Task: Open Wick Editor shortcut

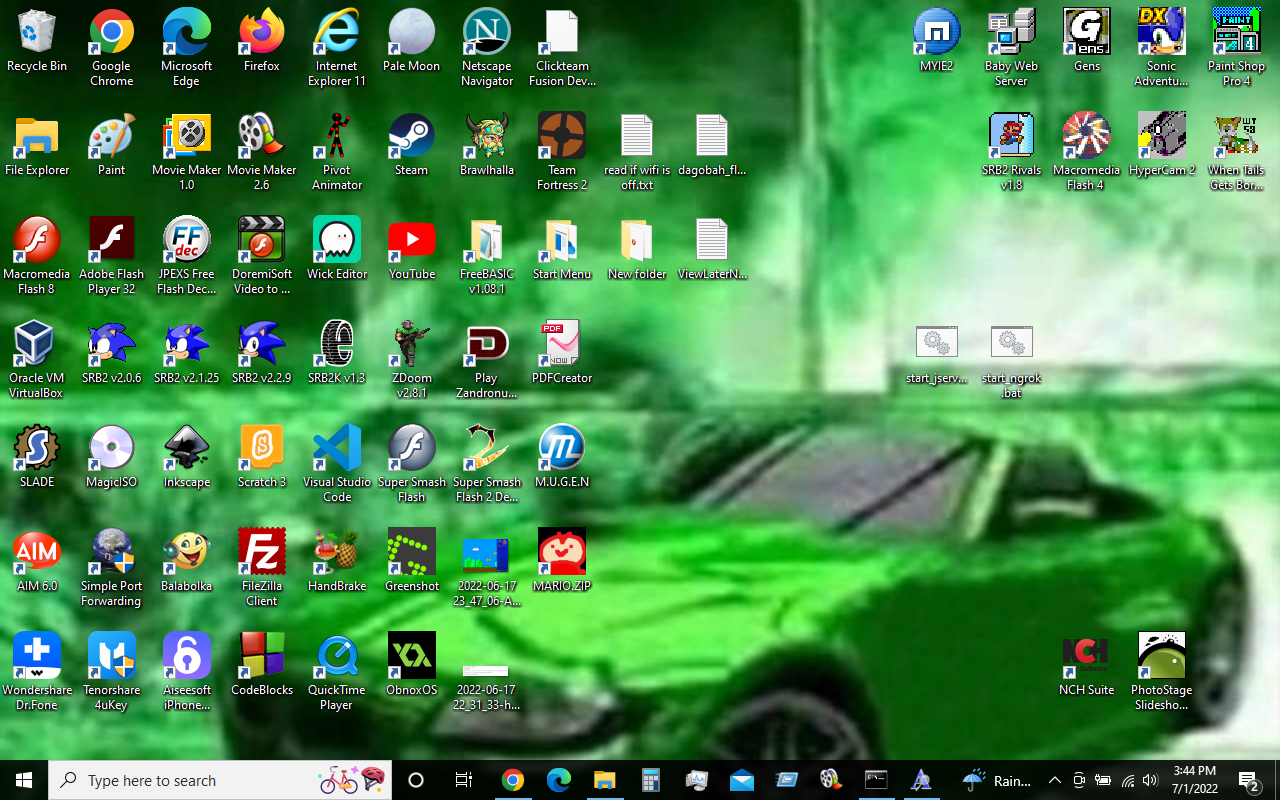Action: coord(337,248)
